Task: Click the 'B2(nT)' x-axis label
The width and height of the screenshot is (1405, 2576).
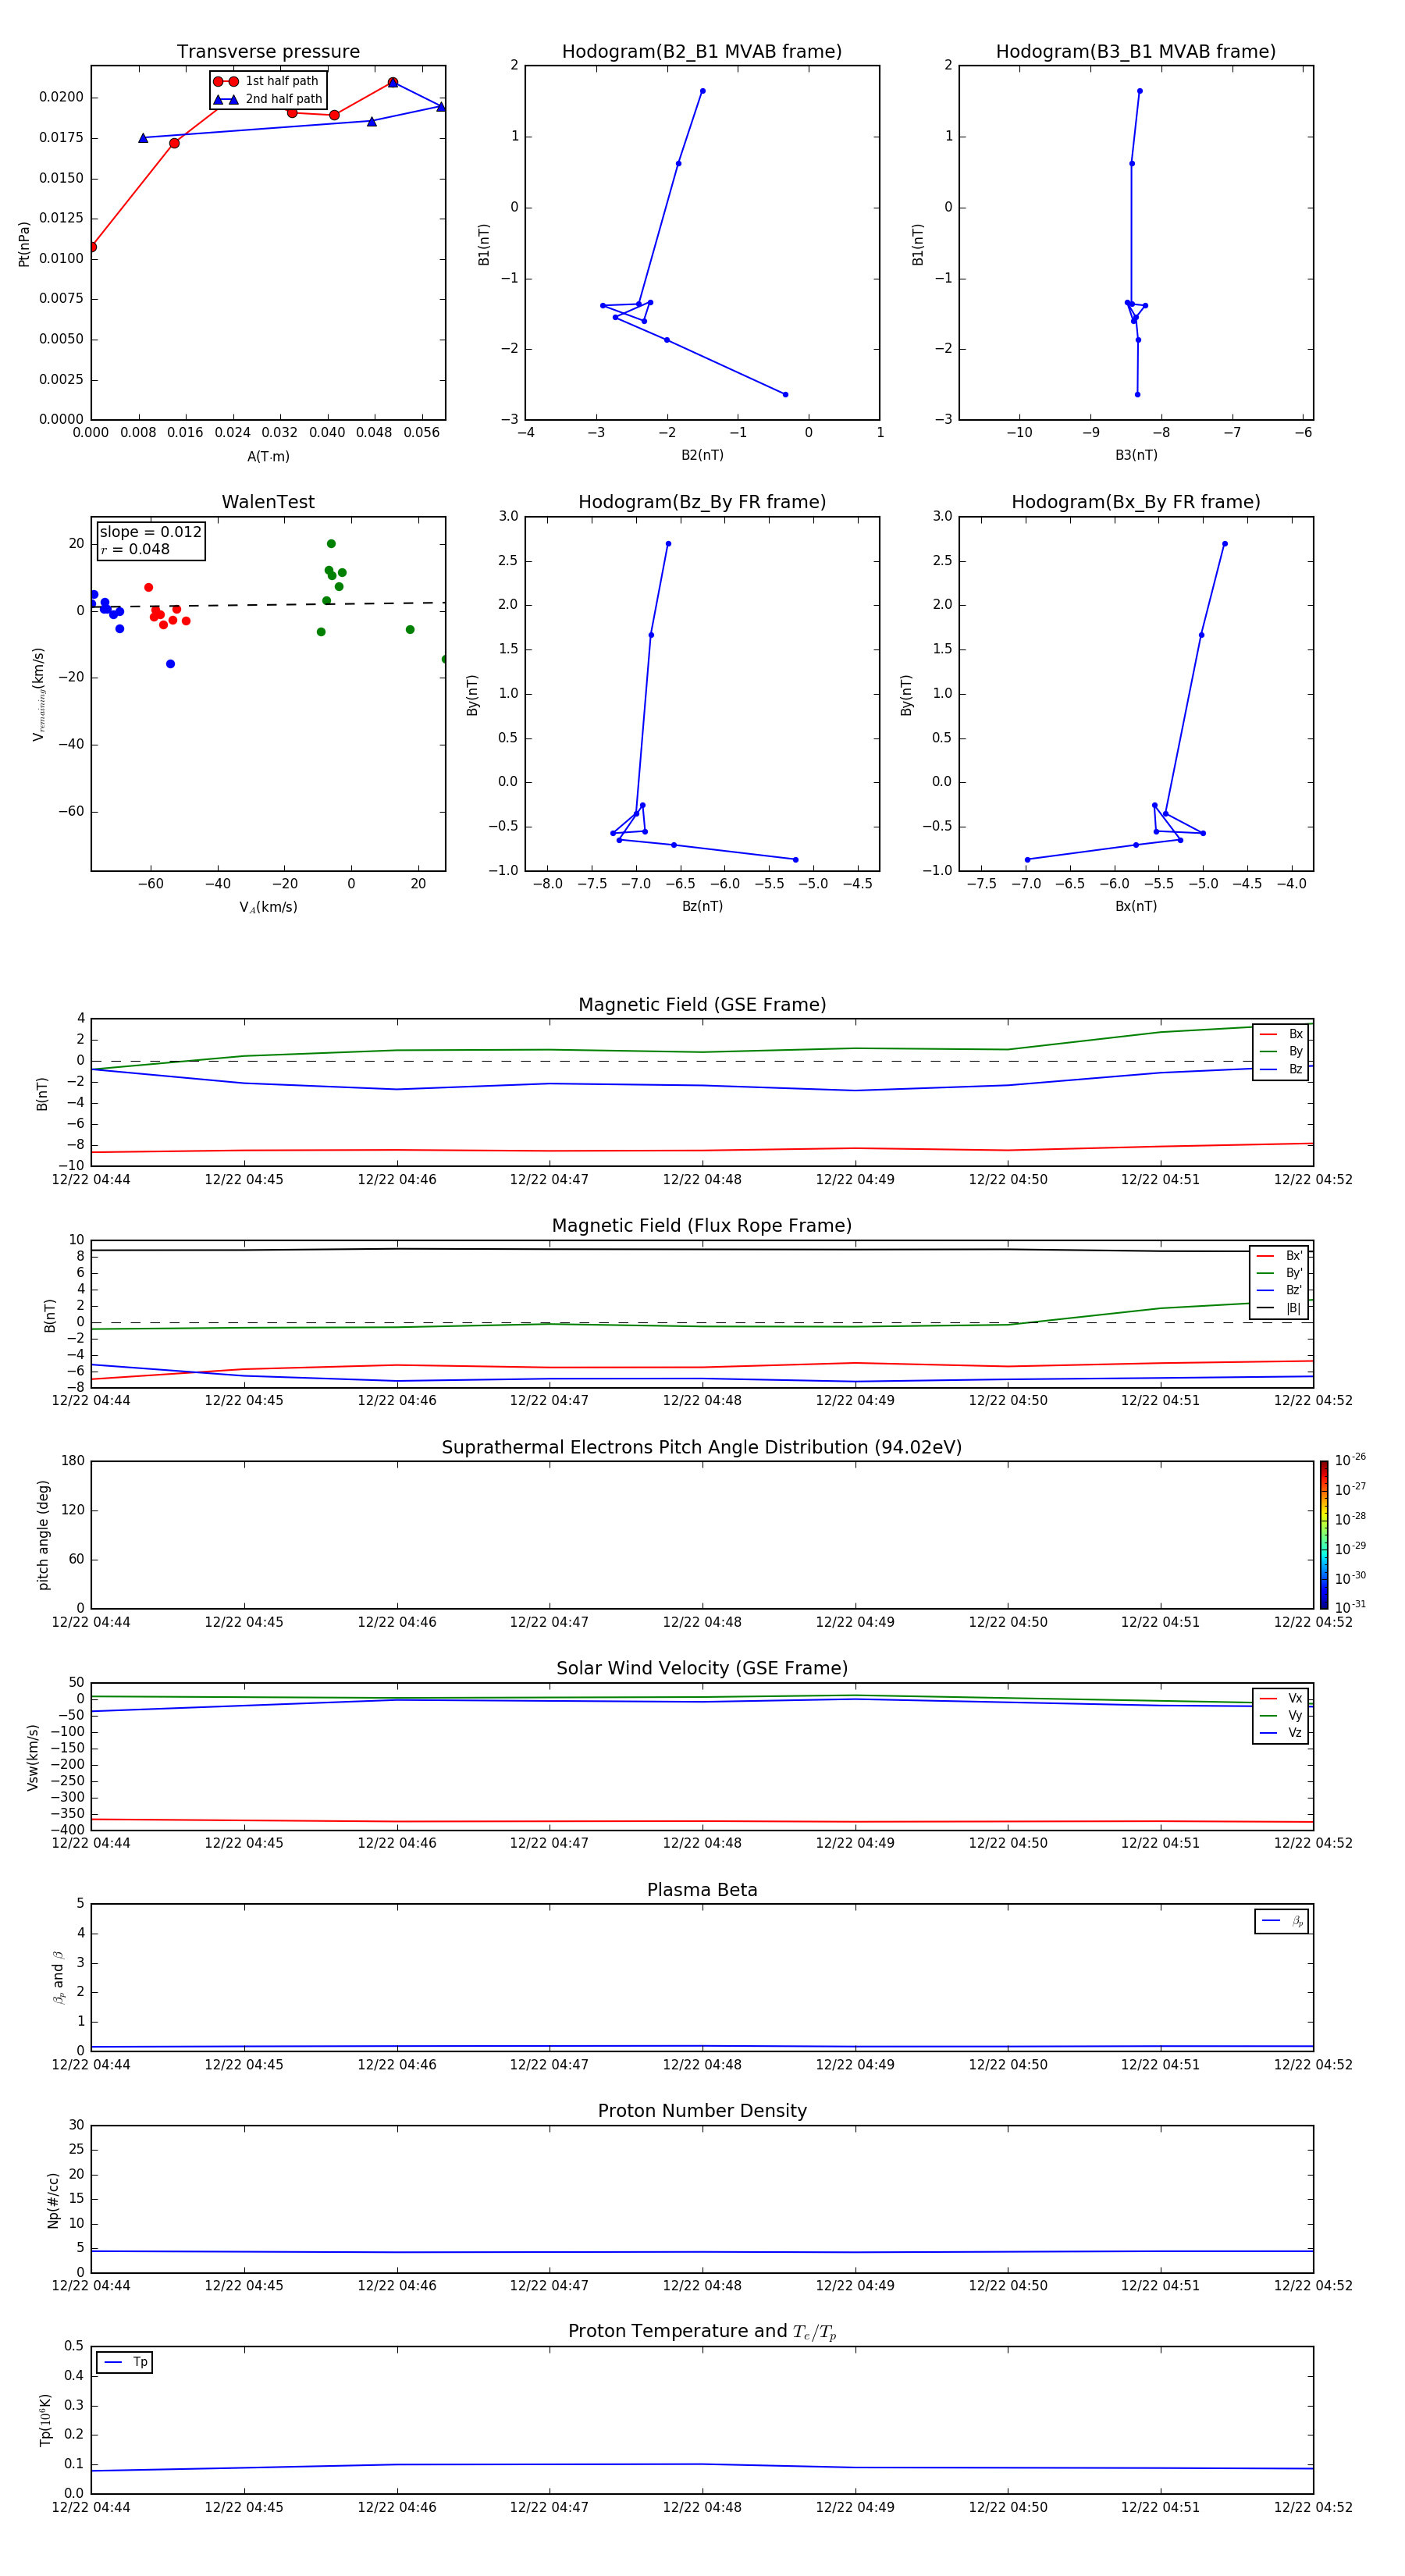Action: (702, 455)
